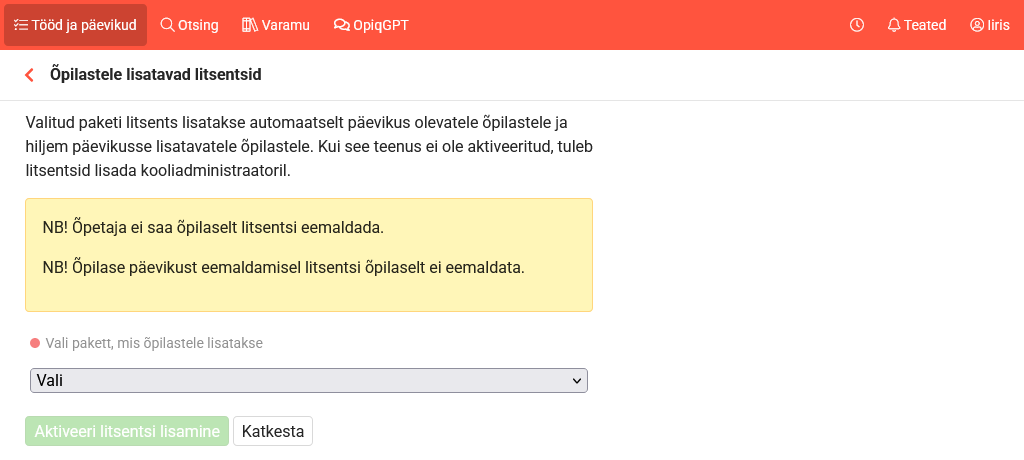Open the Tööd ja päevikud tab
Viewport: 1024px width, 460px height.
(84, 25)
